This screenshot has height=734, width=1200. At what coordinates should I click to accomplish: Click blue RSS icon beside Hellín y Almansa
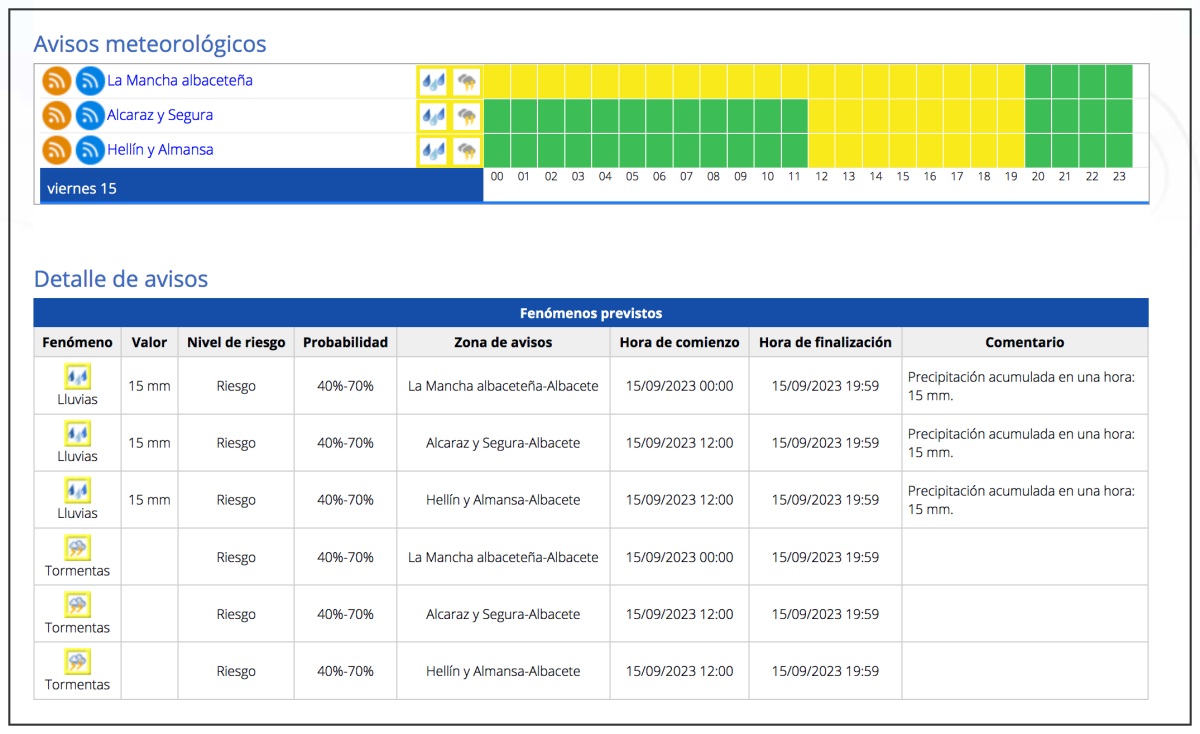tap(90, 151)
